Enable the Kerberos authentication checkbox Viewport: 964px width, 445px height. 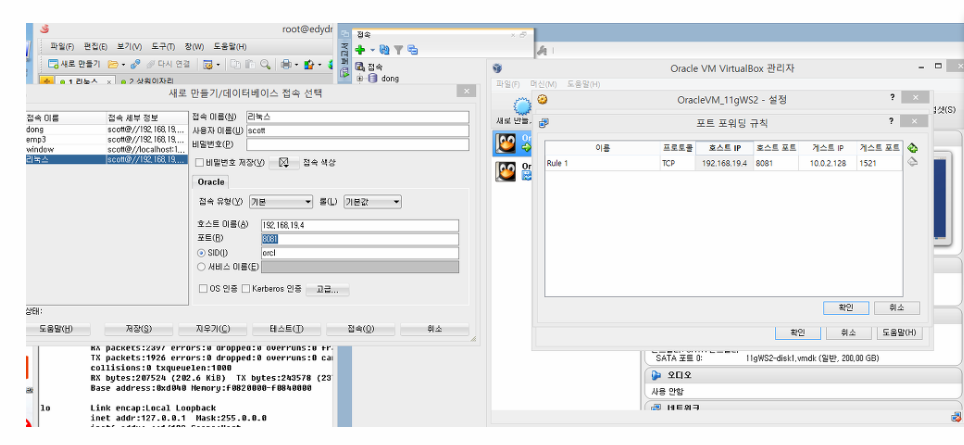(246, 288)
